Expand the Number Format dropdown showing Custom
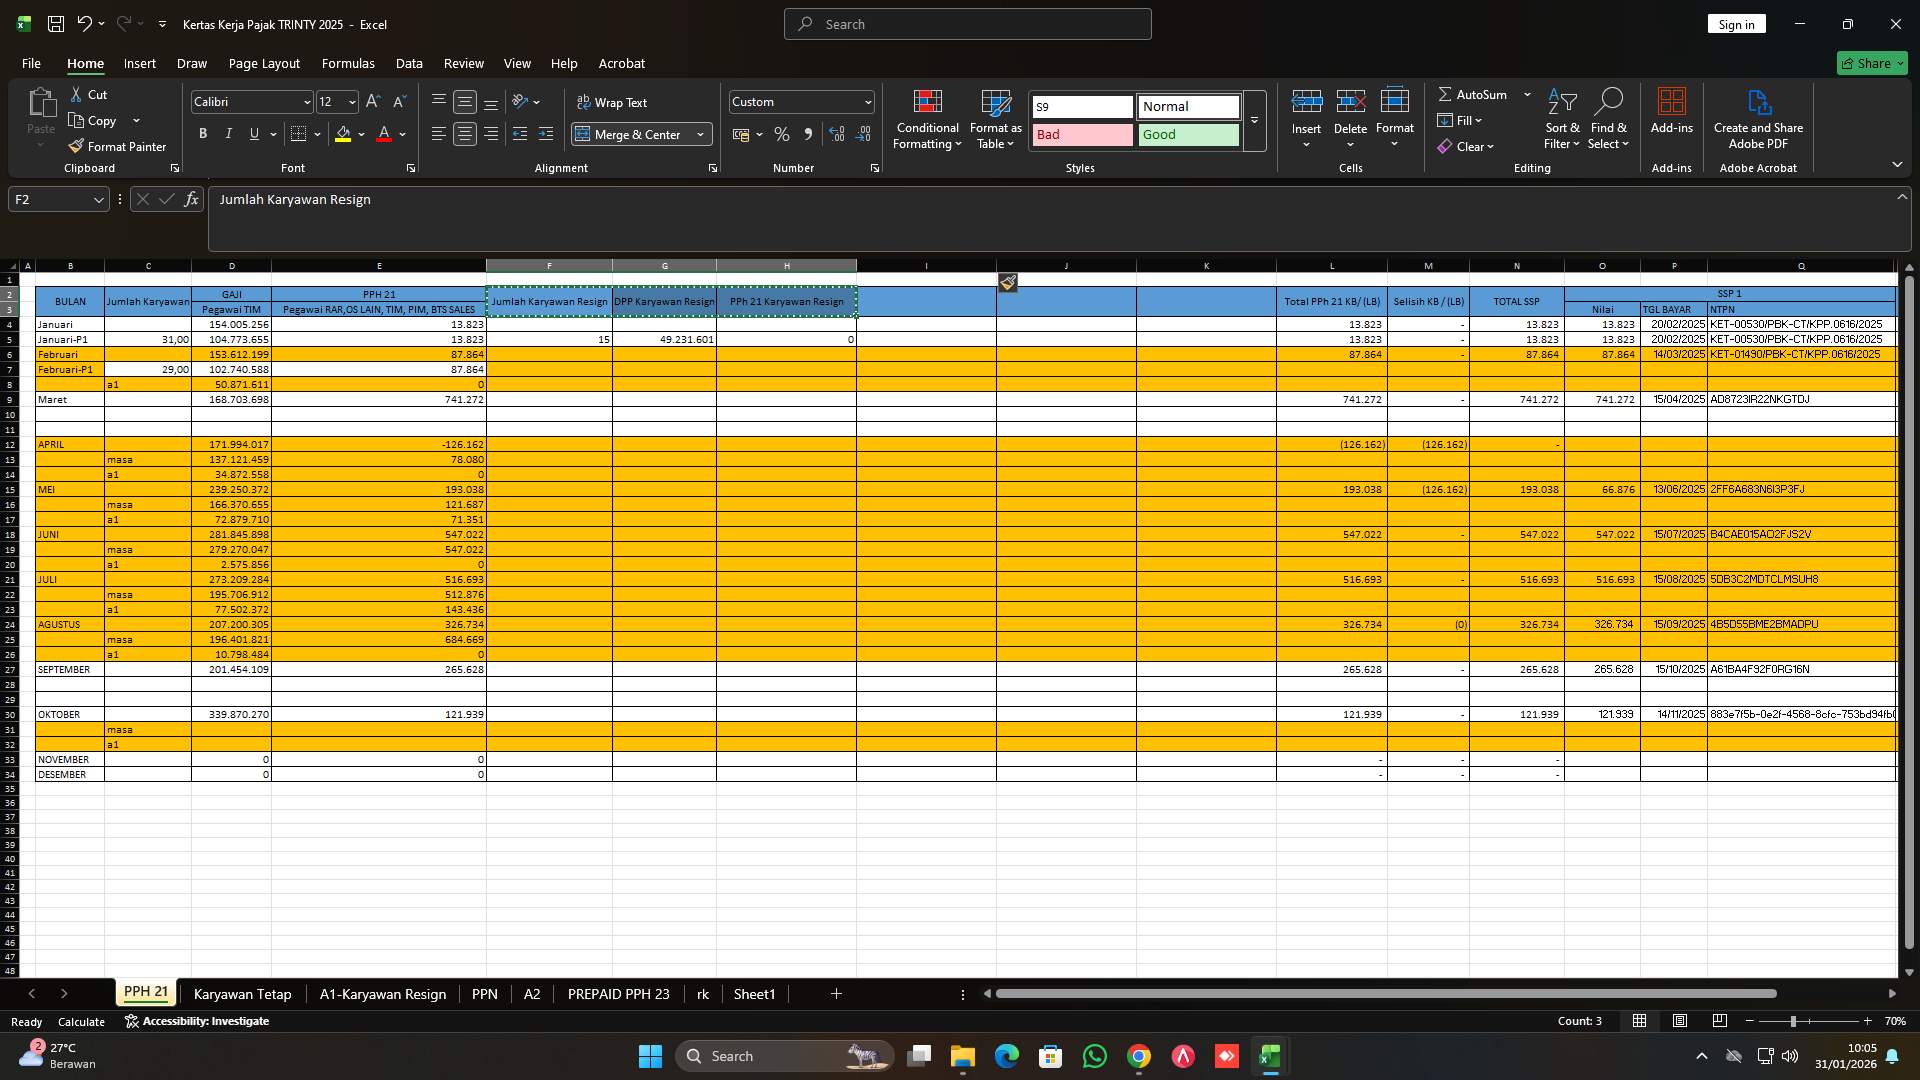 pyautogui.click(x=864, y=101)
